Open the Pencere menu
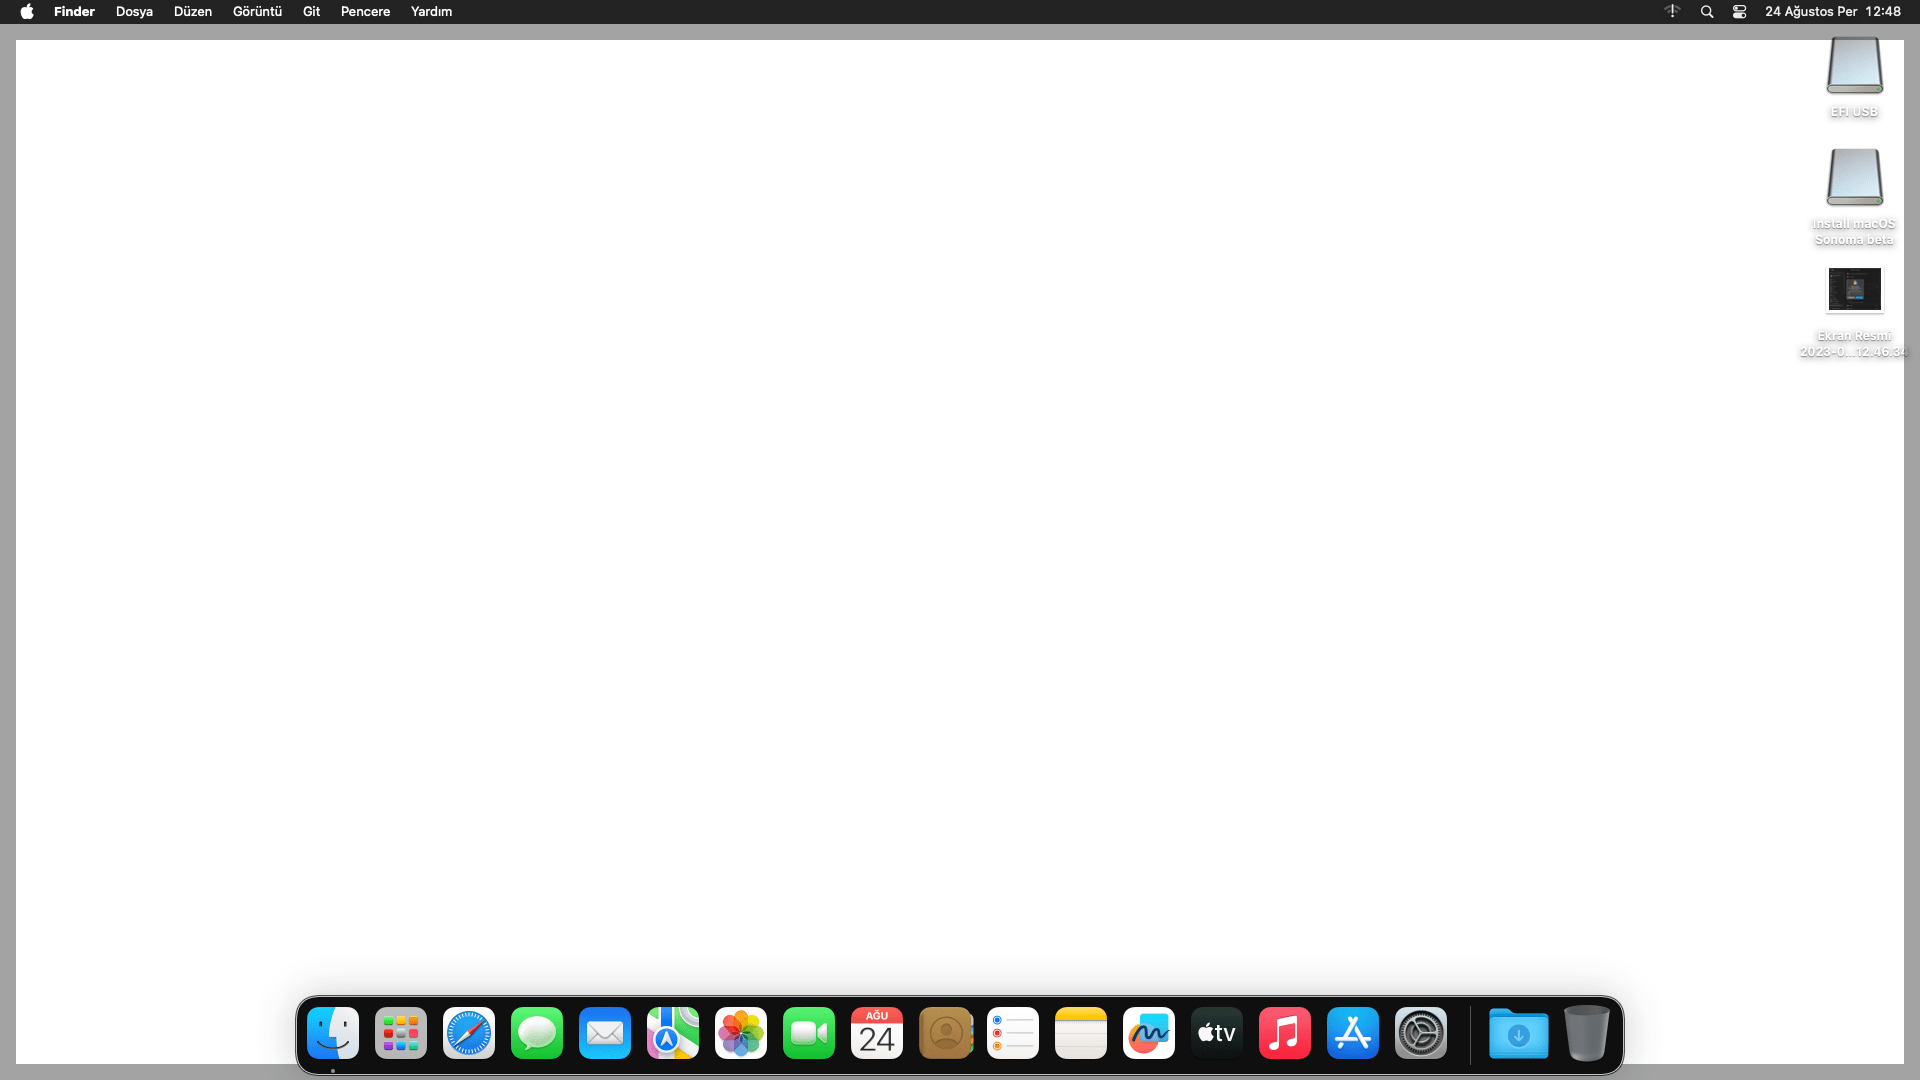The image size is (1920, 1080). 365,11
